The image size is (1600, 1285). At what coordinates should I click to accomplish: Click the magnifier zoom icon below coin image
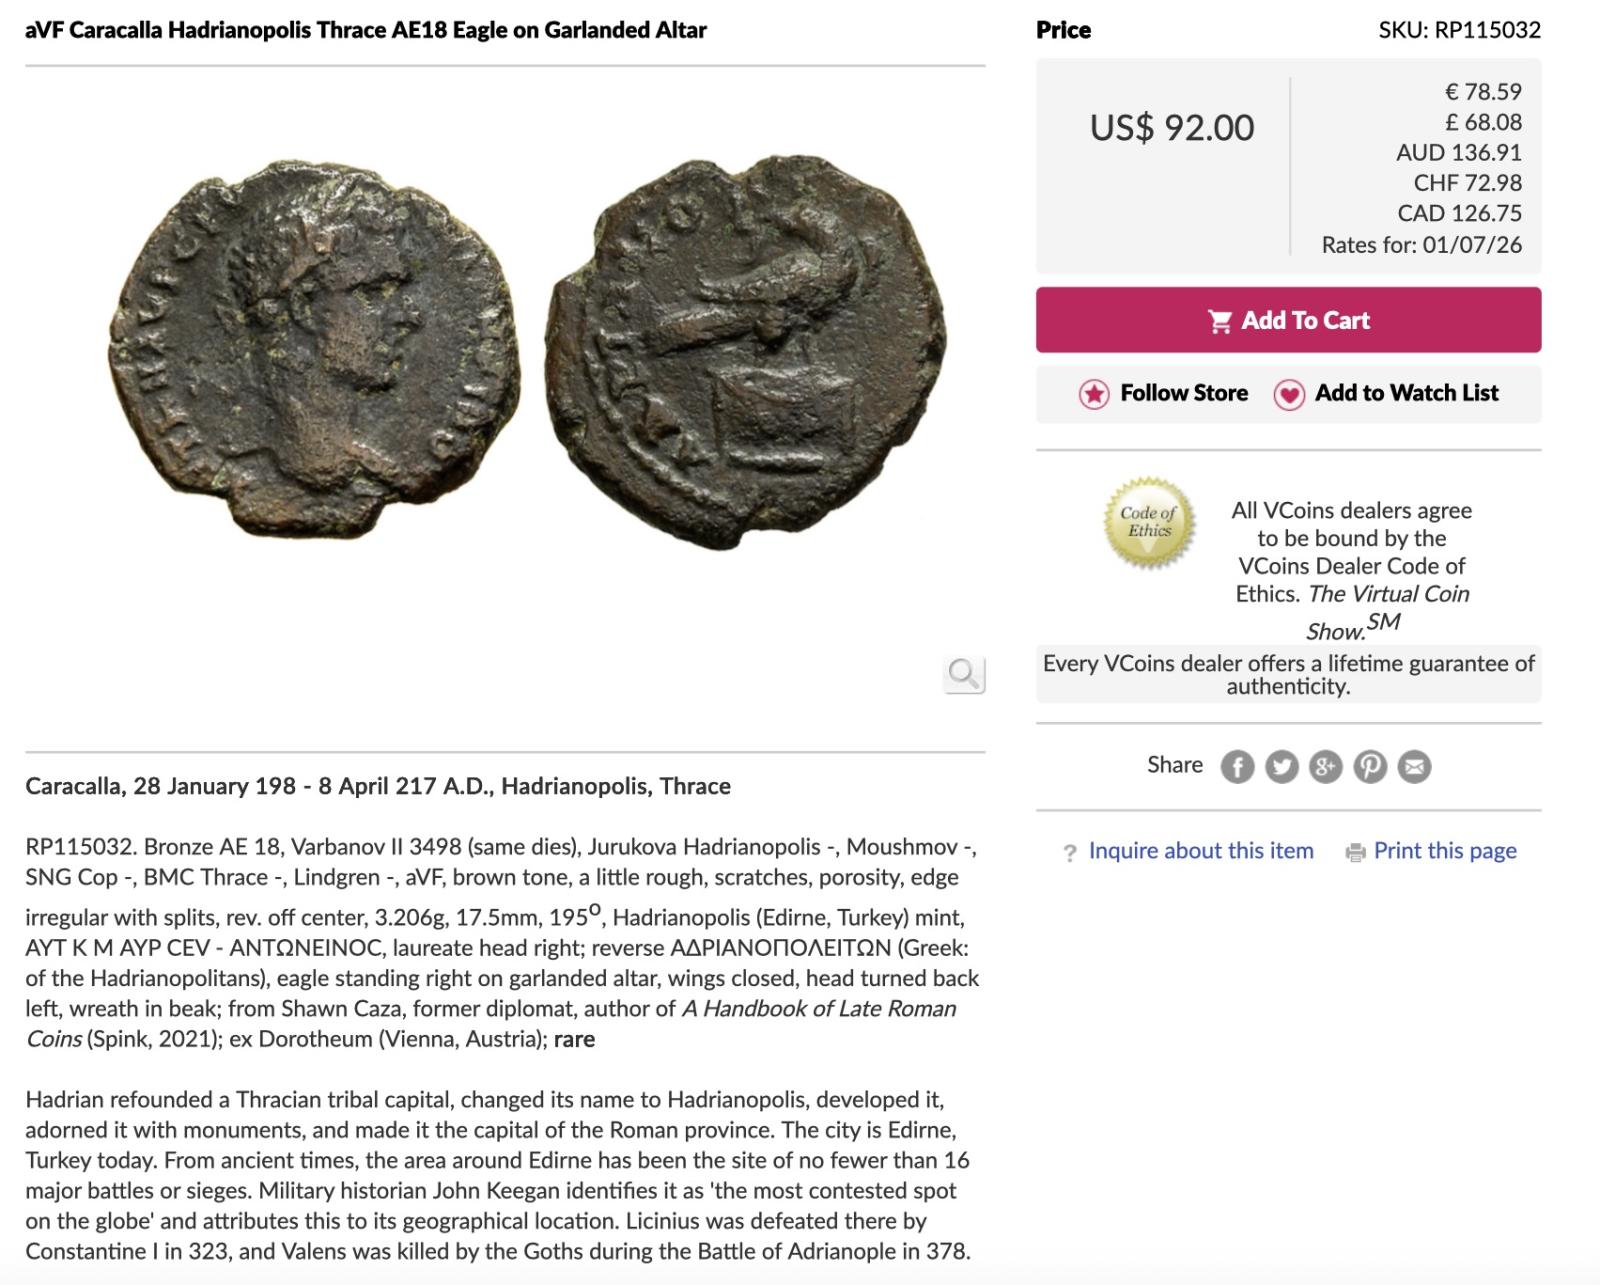tap(964, 674)
